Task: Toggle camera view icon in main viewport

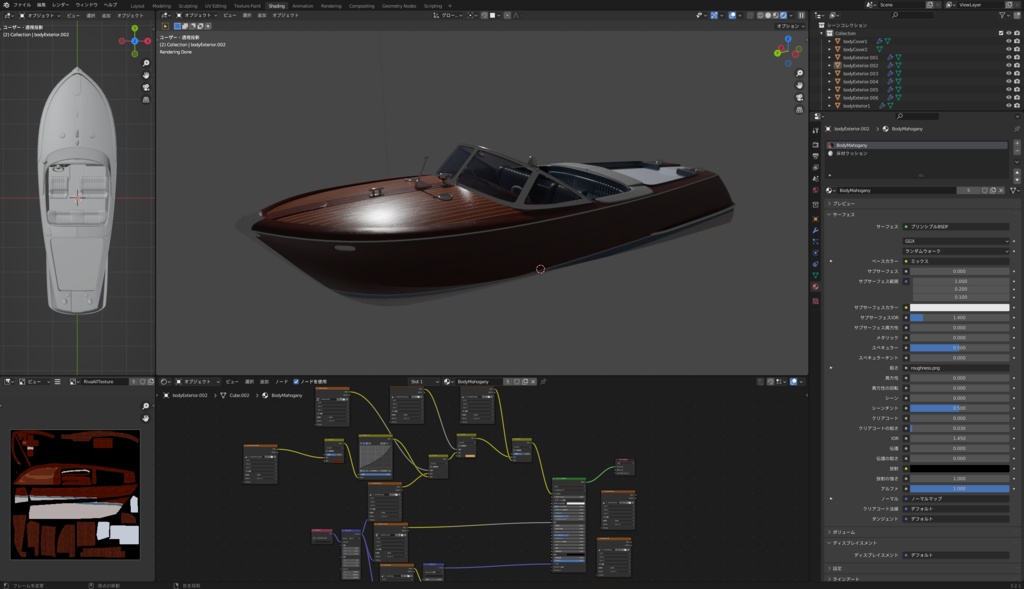Action: pos(799,98)
